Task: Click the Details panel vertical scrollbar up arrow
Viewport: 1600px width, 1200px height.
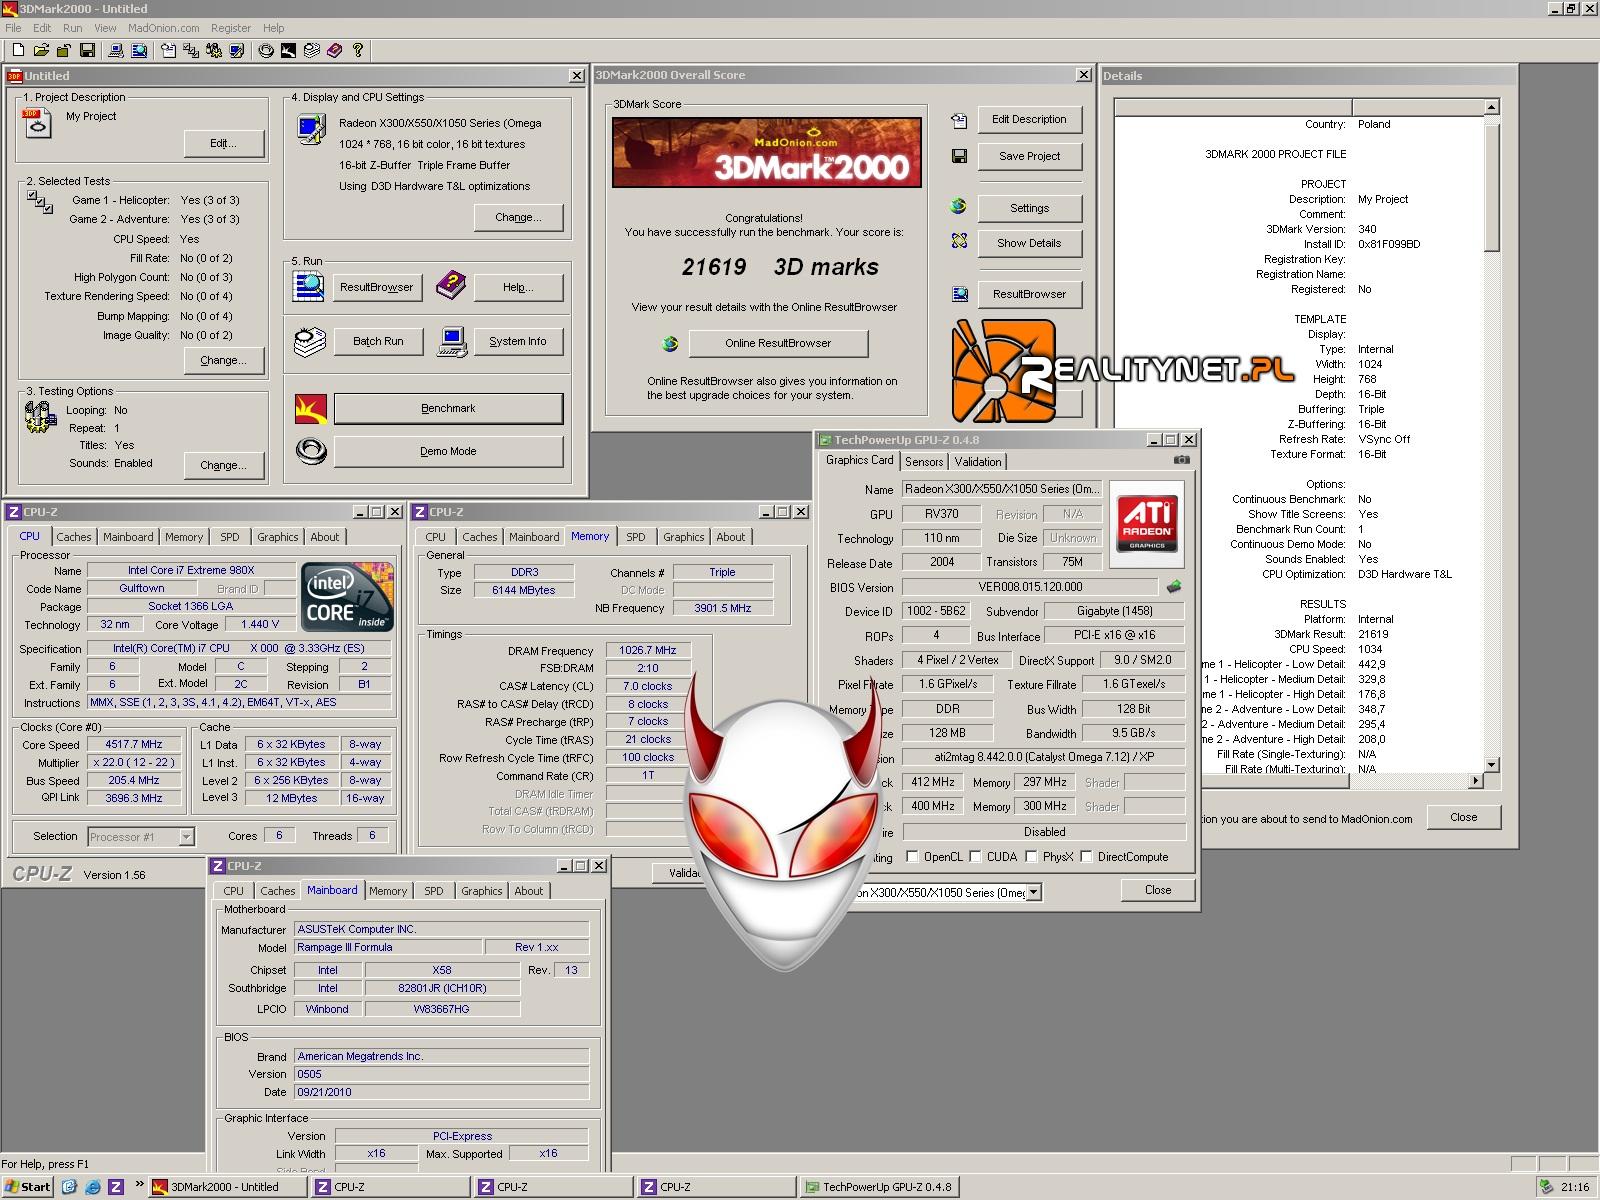Action: click(x=1492, y=107)
